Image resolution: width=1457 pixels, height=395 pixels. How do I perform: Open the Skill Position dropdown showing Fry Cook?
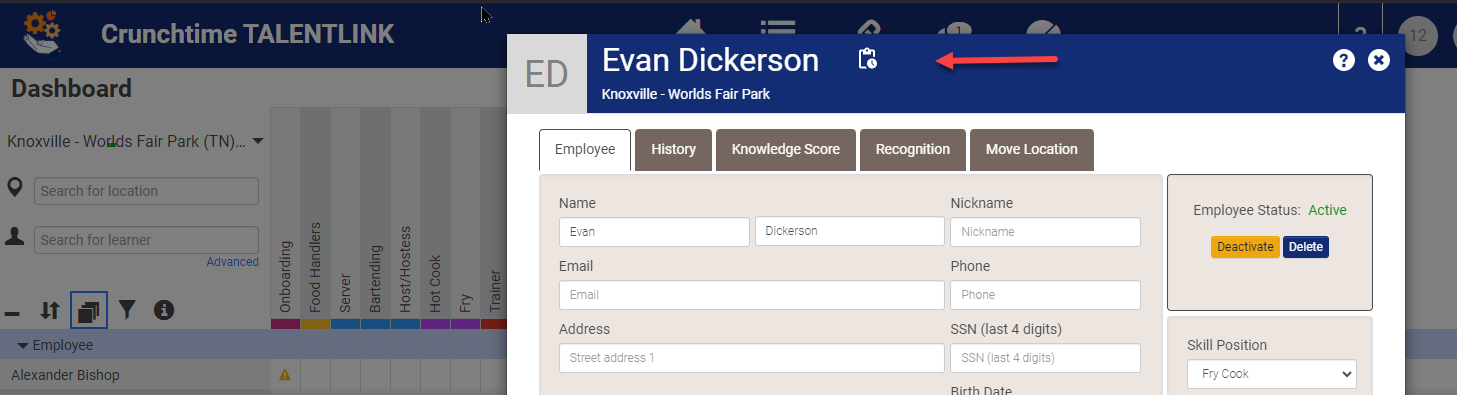coord(1271,374)
